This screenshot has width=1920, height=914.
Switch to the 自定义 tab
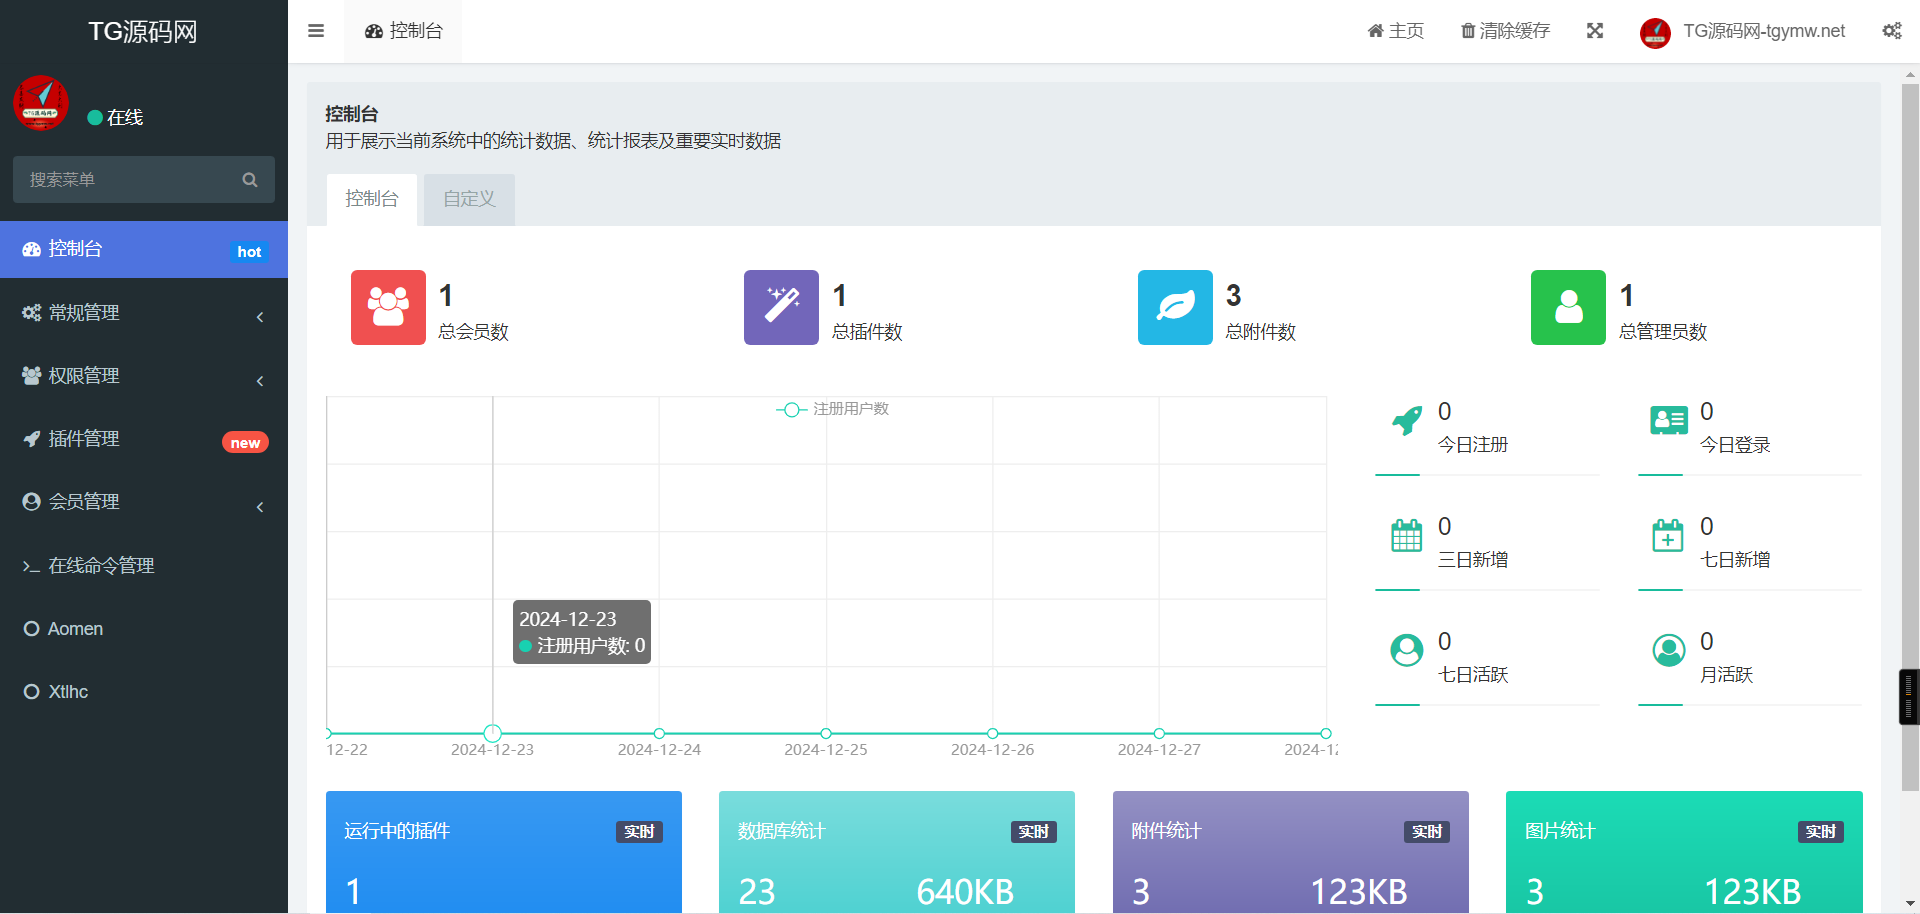click(x=469, y=199)
